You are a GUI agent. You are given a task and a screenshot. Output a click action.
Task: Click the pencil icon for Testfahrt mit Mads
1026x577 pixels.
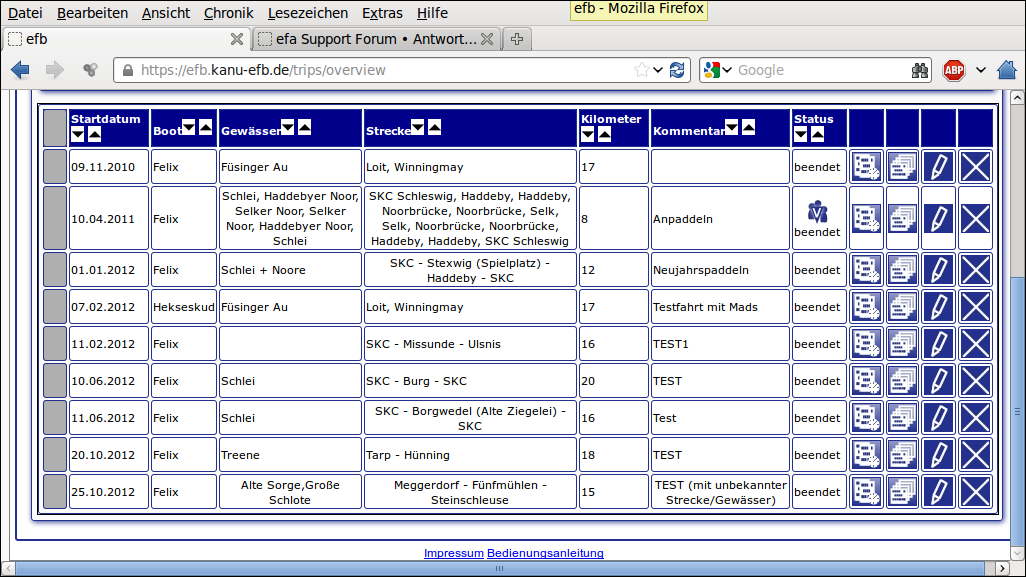coord(938,307)
